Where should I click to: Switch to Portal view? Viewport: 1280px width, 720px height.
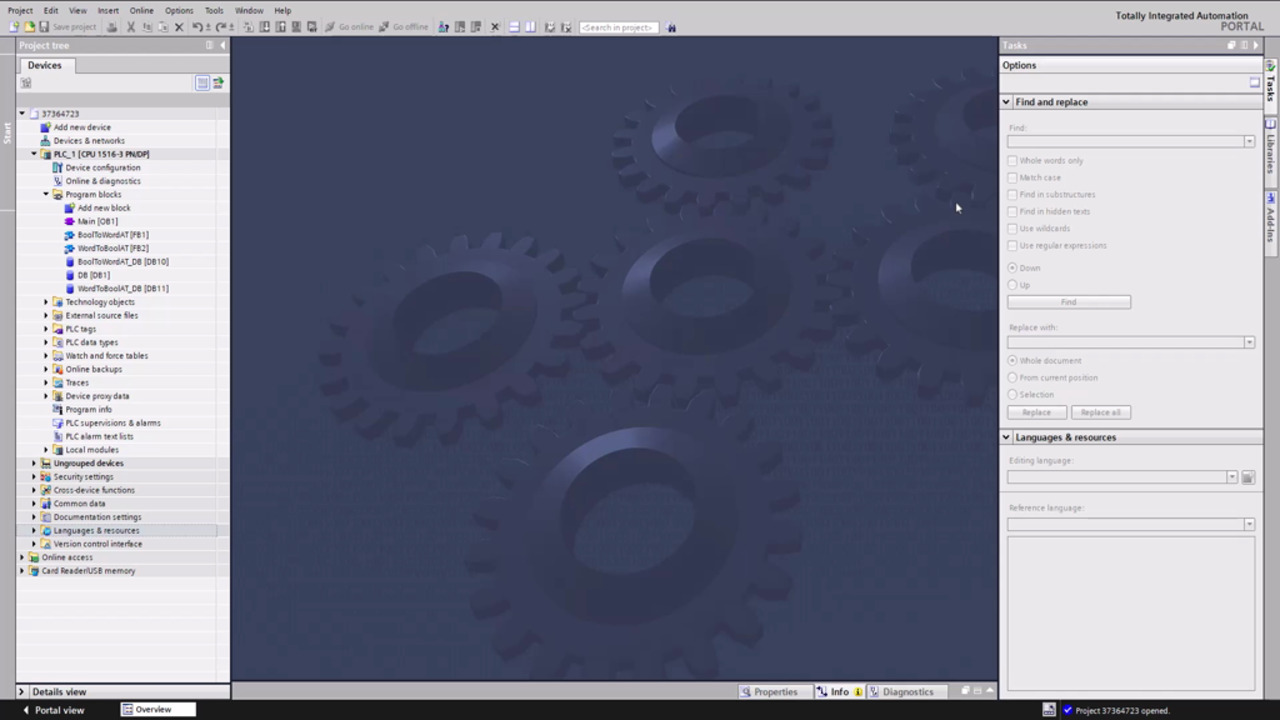[53, 710]
